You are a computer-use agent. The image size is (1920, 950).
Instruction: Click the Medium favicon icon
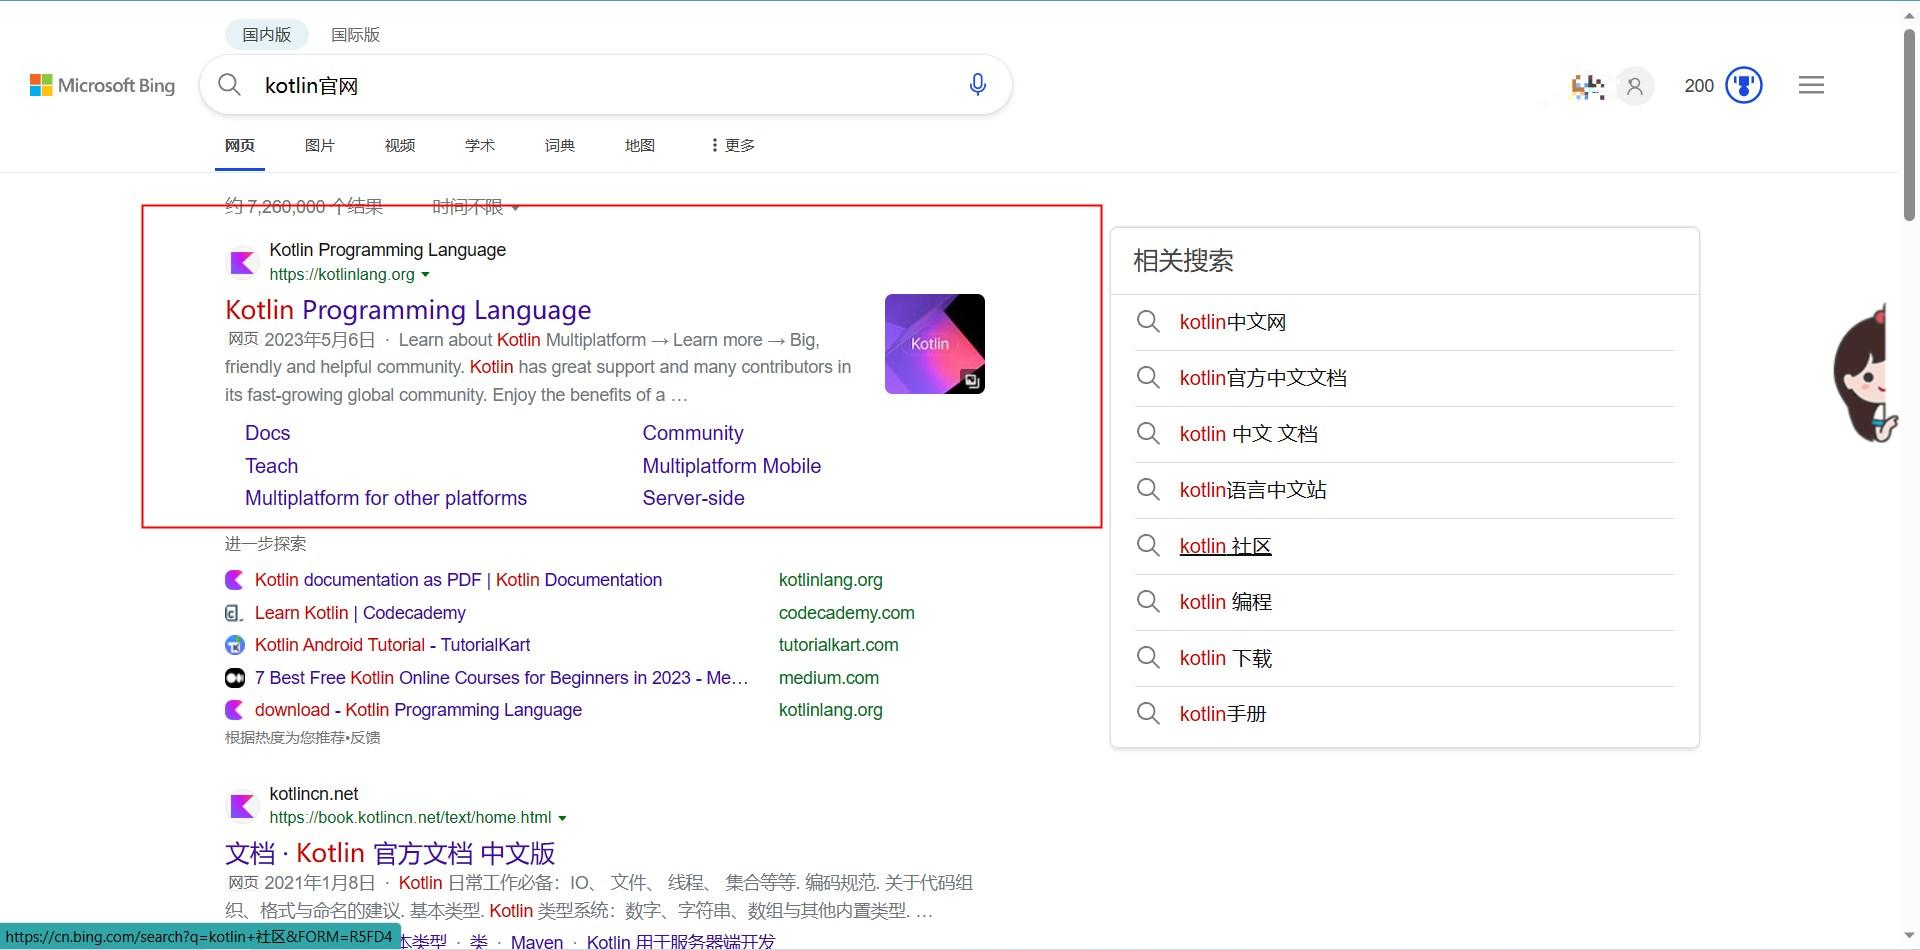234,678
